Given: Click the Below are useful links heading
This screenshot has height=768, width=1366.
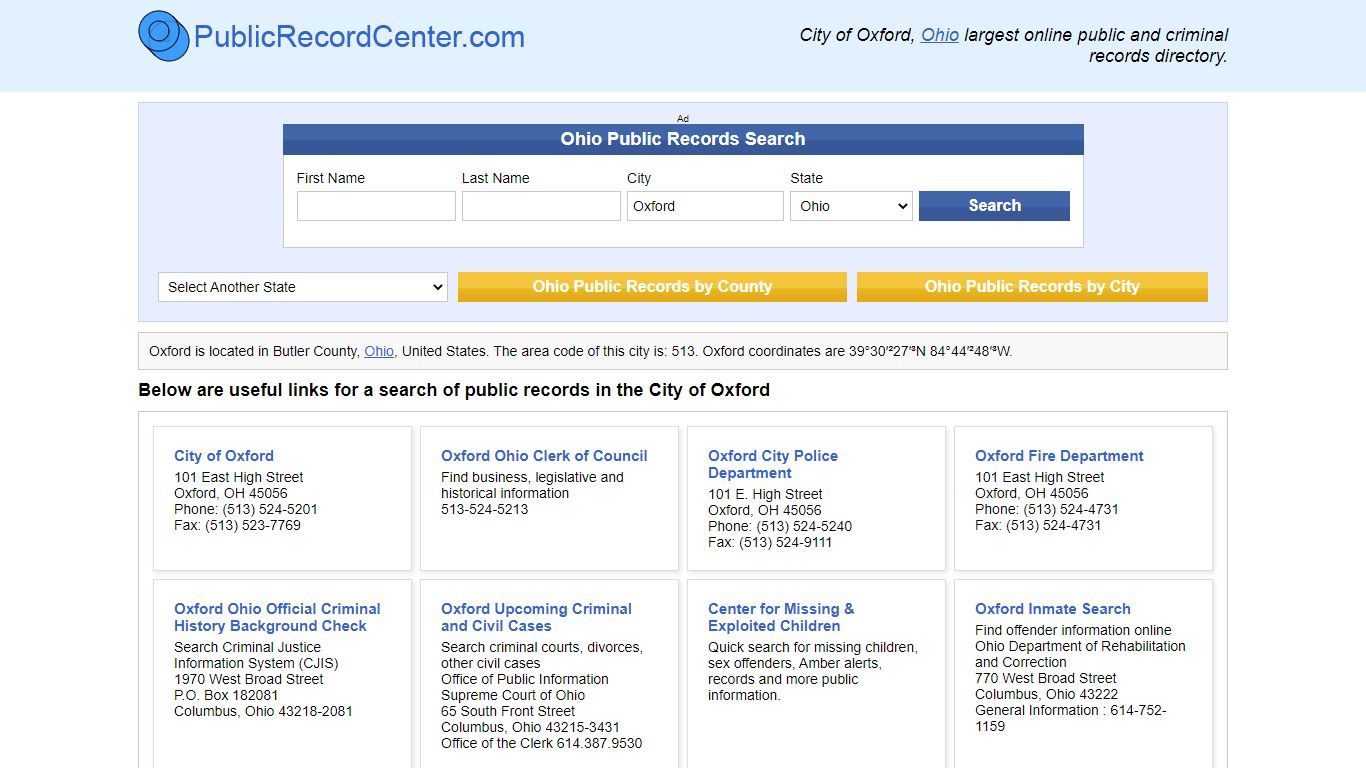Looking at the screenshot, I should click(x=454, y=390).
